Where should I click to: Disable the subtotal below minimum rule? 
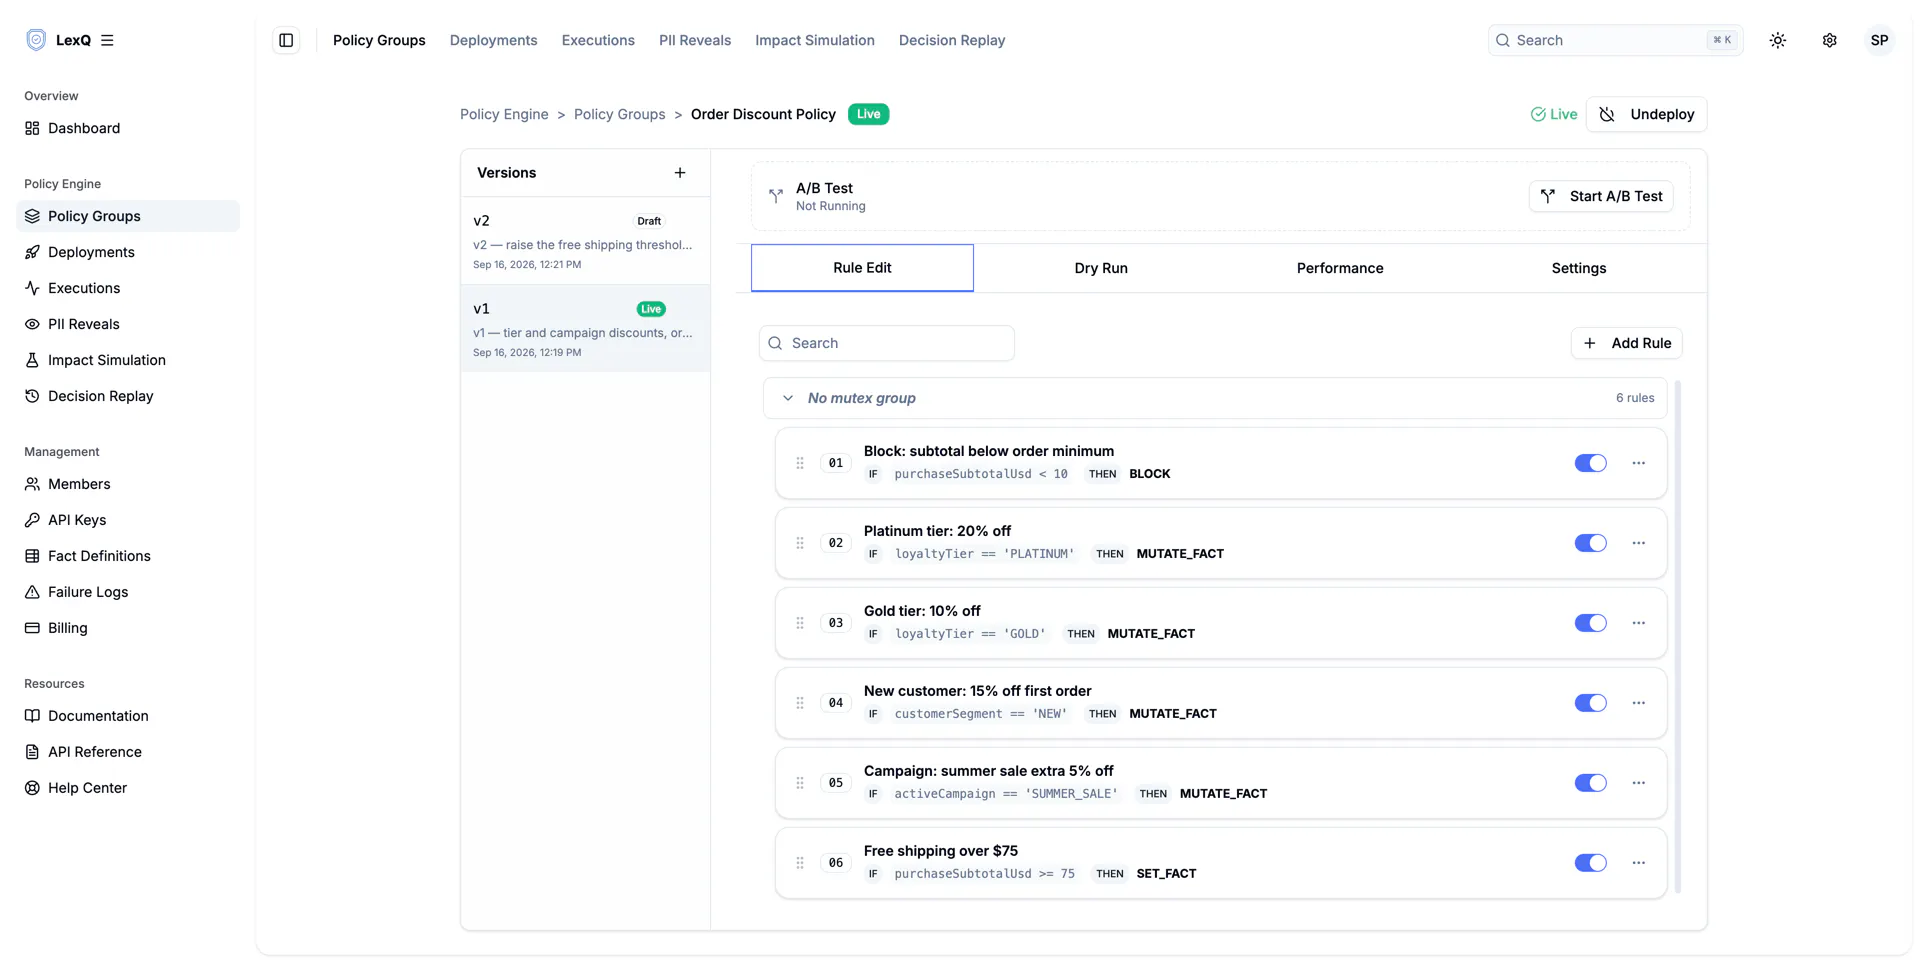pos(1590,463)
